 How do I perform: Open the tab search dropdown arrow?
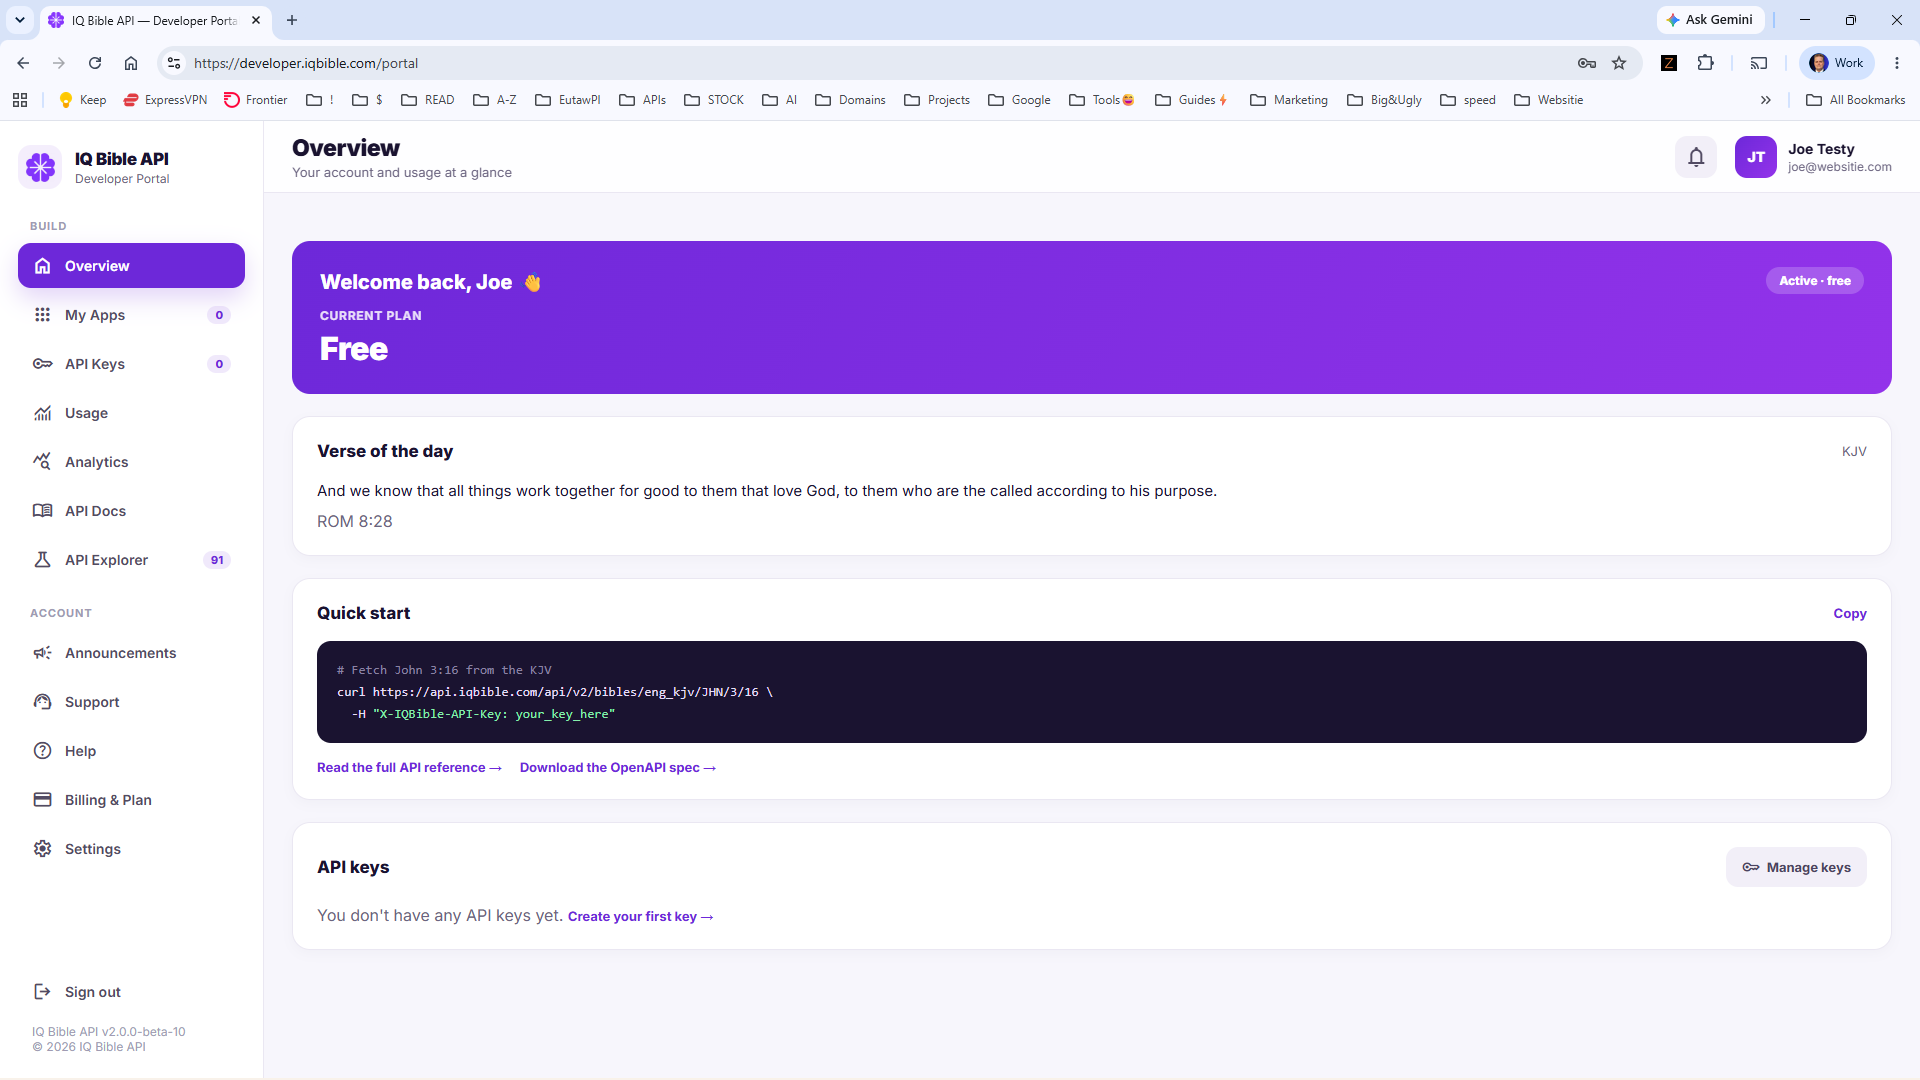[20, 20]
